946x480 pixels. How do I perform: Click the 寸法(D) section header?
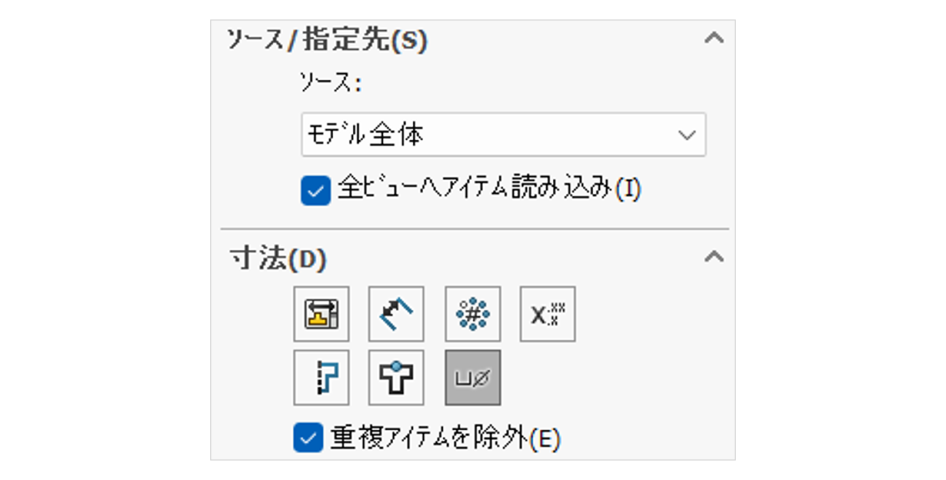coord(278,258)
